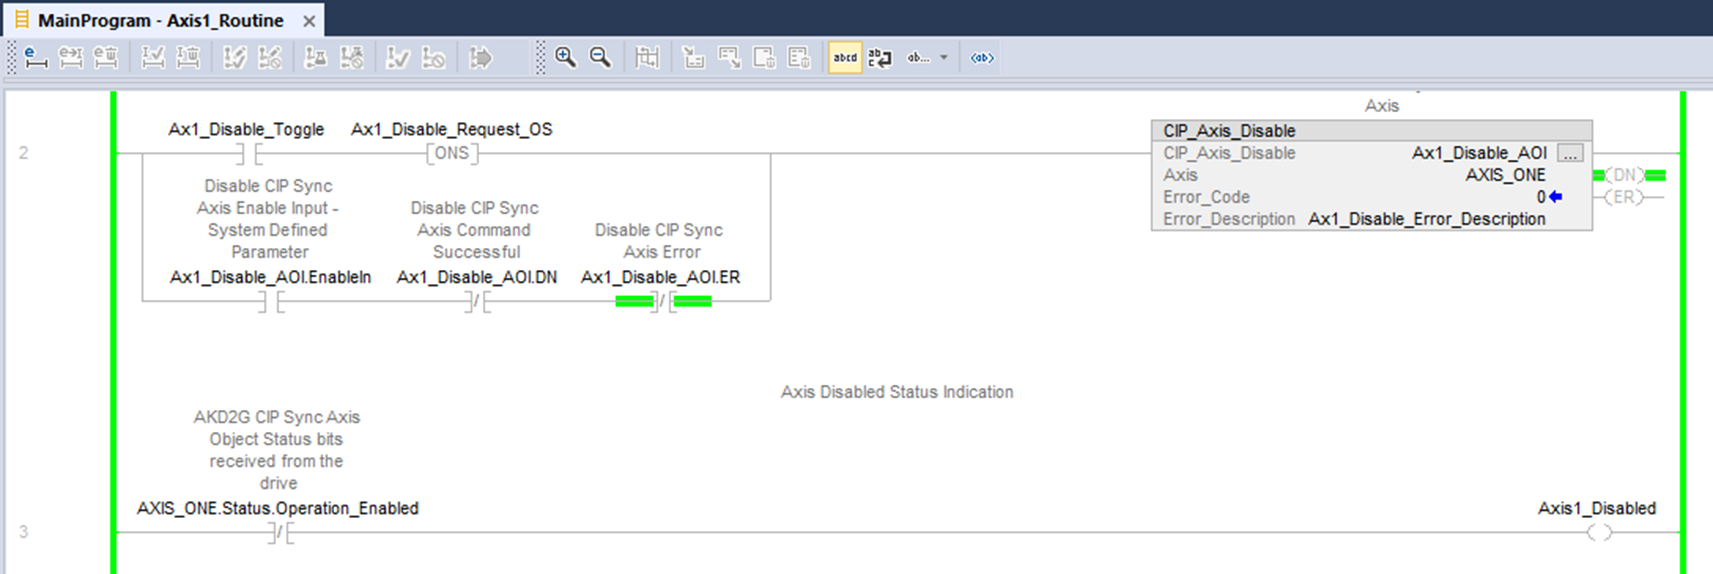Click the pencil-with-cancel-circle icon

point(270,58)
